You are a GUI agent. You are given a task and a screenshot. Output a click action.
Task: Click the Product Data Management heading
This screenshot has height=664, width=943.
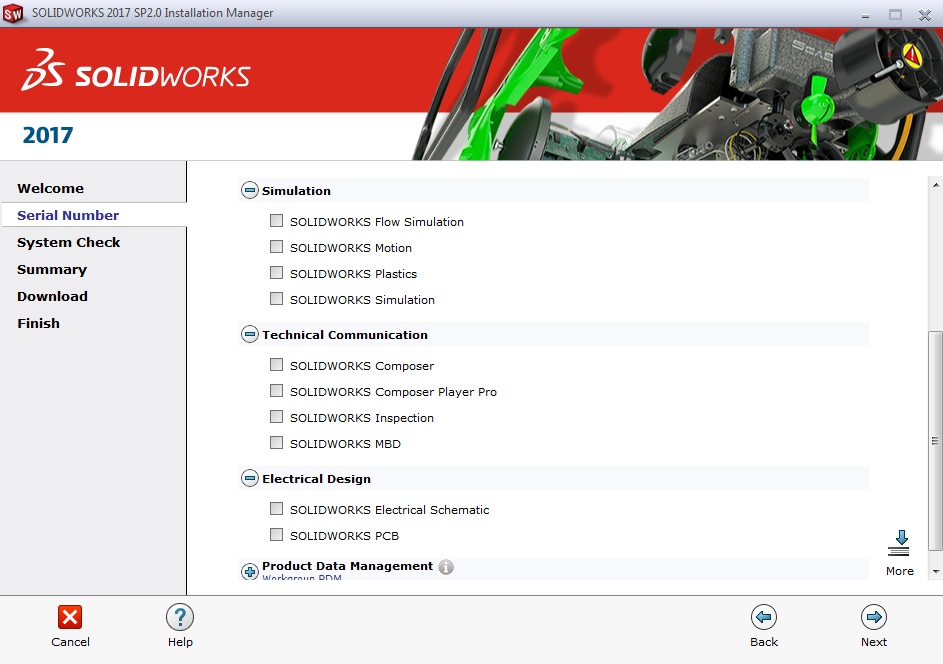pyautogui.click(x=347, y=566)
